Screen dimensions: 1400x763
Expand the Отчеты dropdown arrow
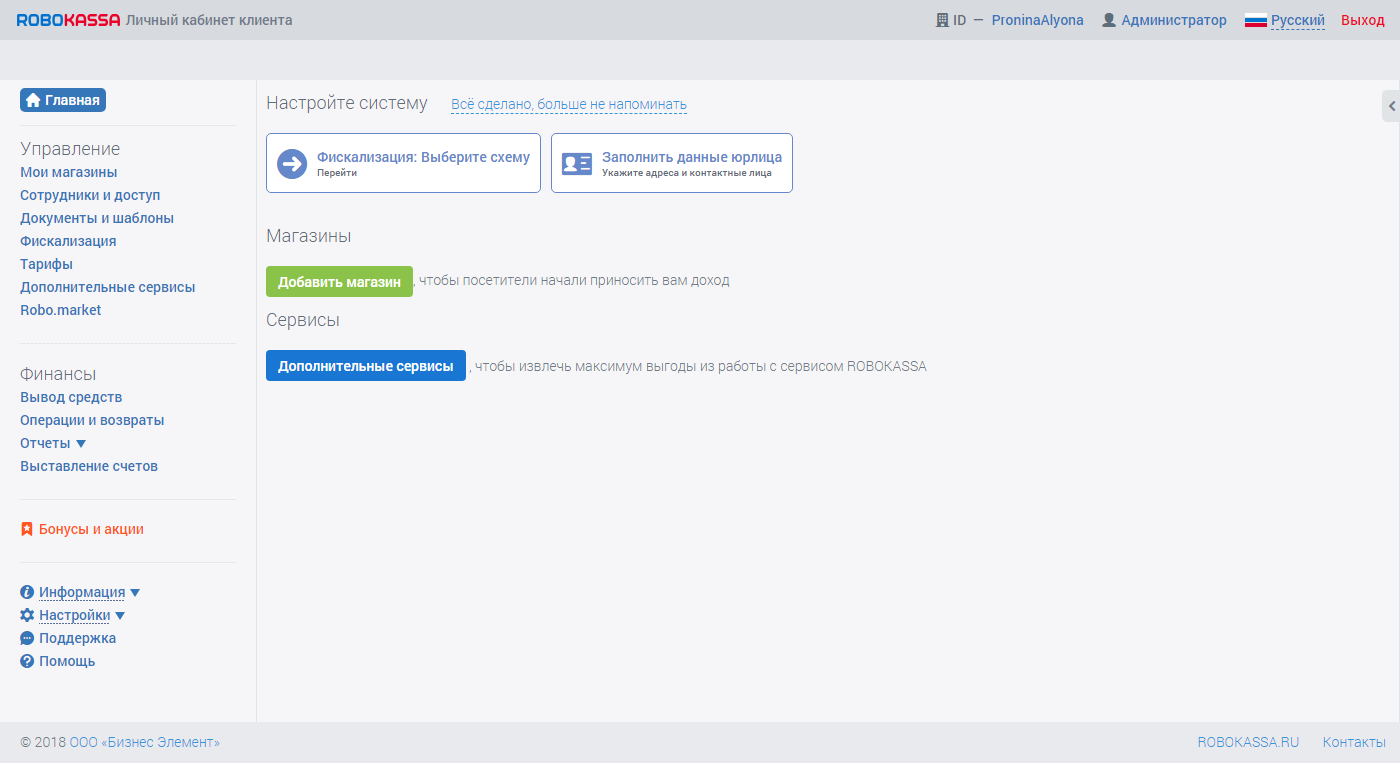(x=81, y=443)
